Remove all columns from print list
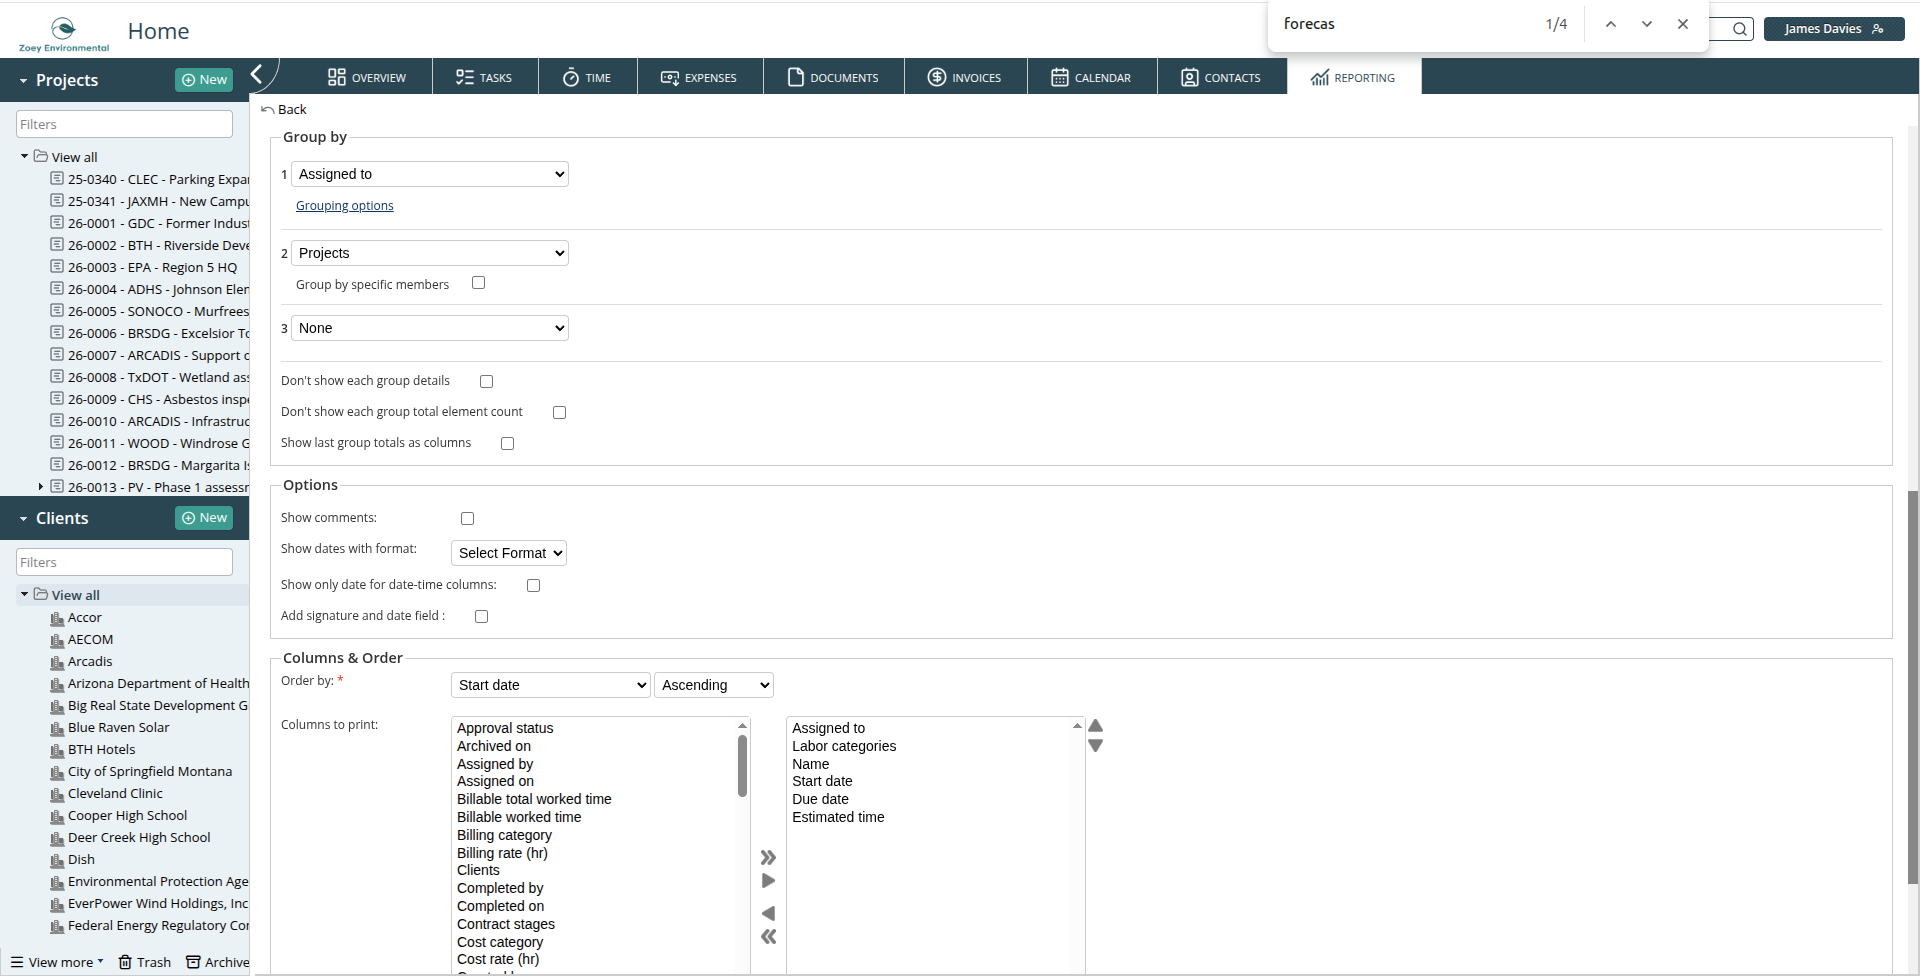The image size is (1920, 980). click(768, 937)
